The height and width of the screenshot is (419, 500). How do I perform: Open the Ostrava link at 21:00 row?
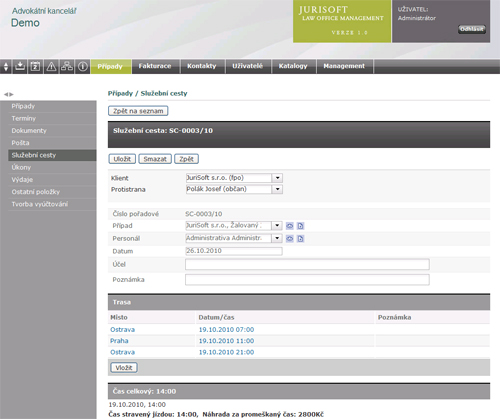pyautogui.click(x=123, y=352)
